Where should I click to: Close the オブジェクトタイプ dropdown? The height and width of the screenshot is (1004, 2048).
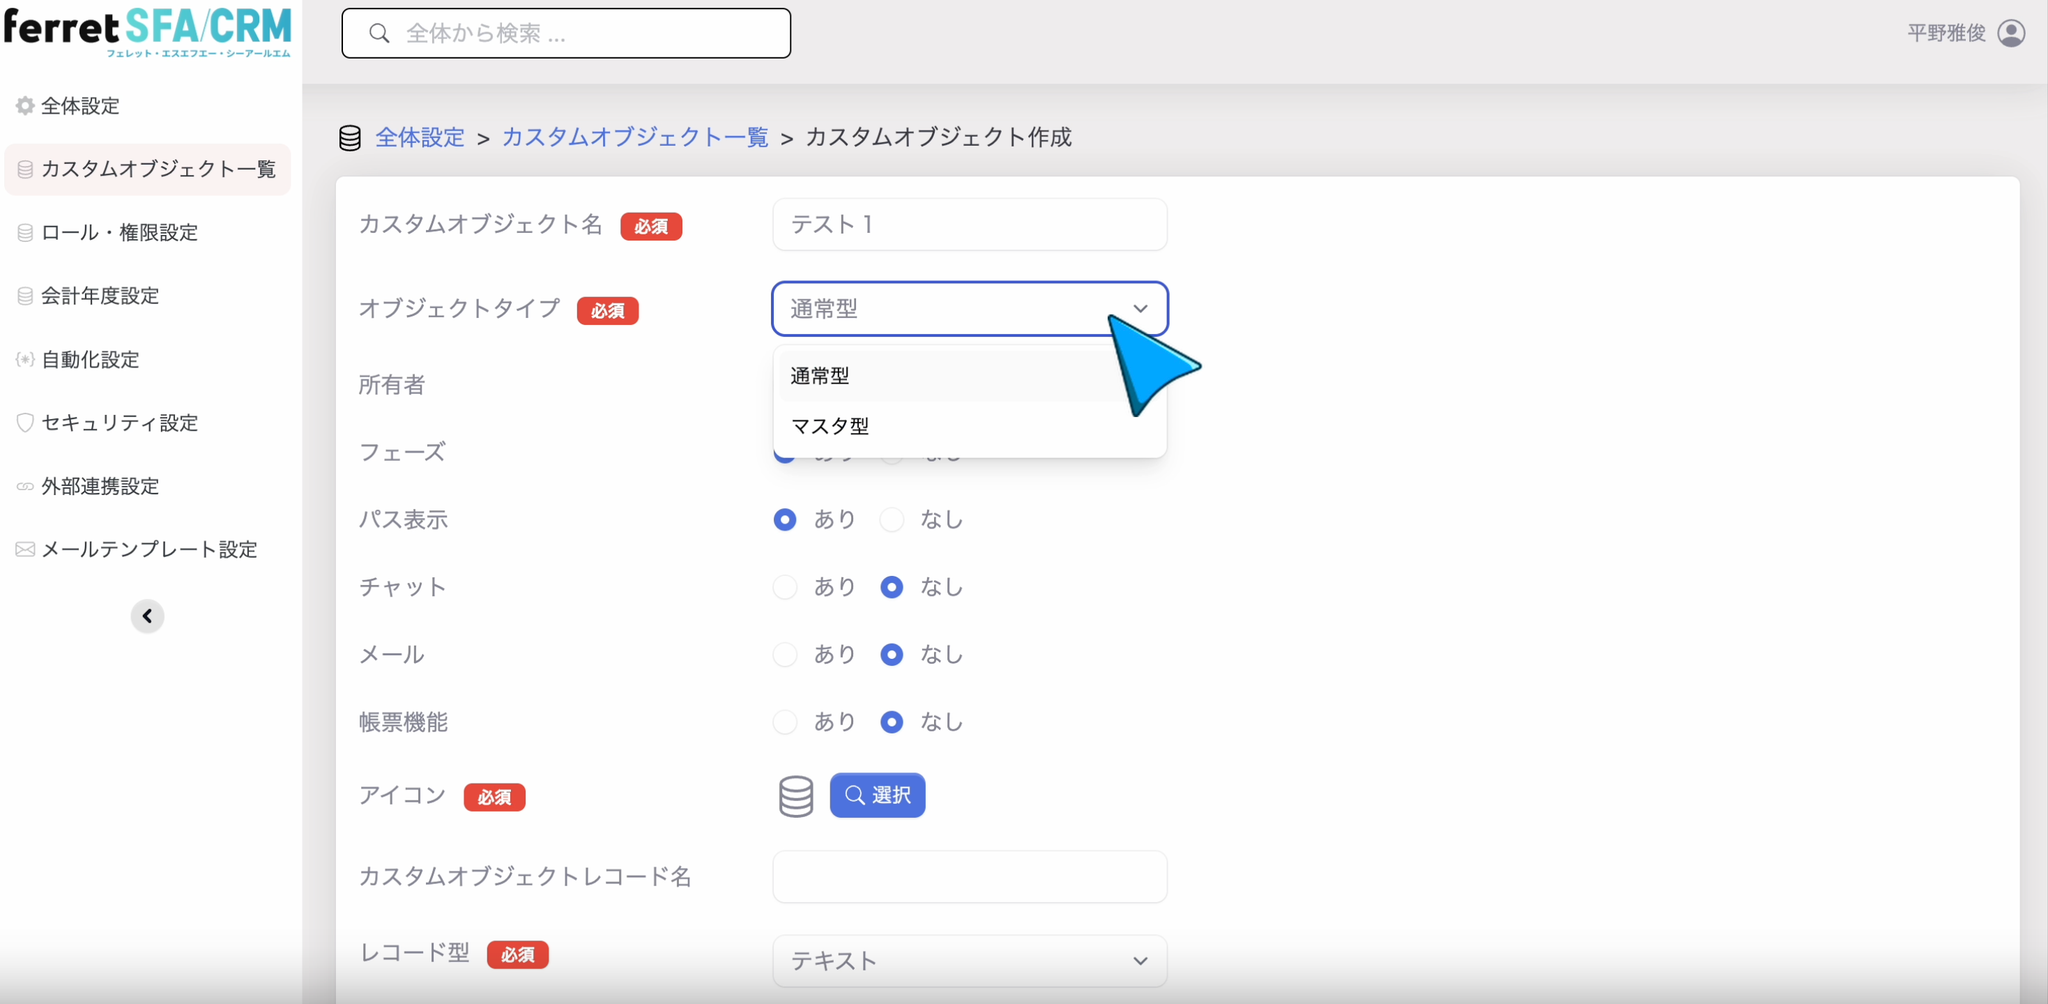(969, 309)
